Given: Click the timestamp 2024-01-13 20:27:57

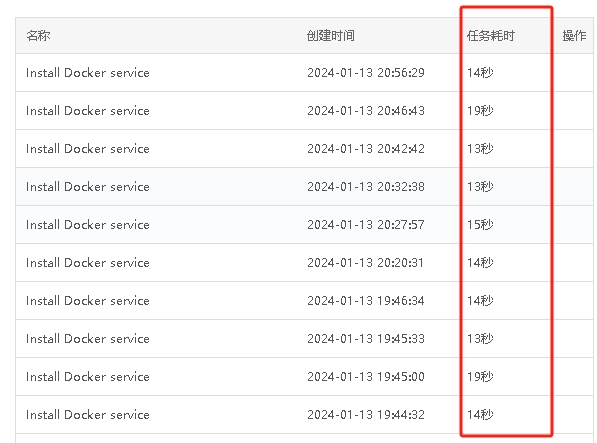Looking at the screenshot, I should (366, 225).
